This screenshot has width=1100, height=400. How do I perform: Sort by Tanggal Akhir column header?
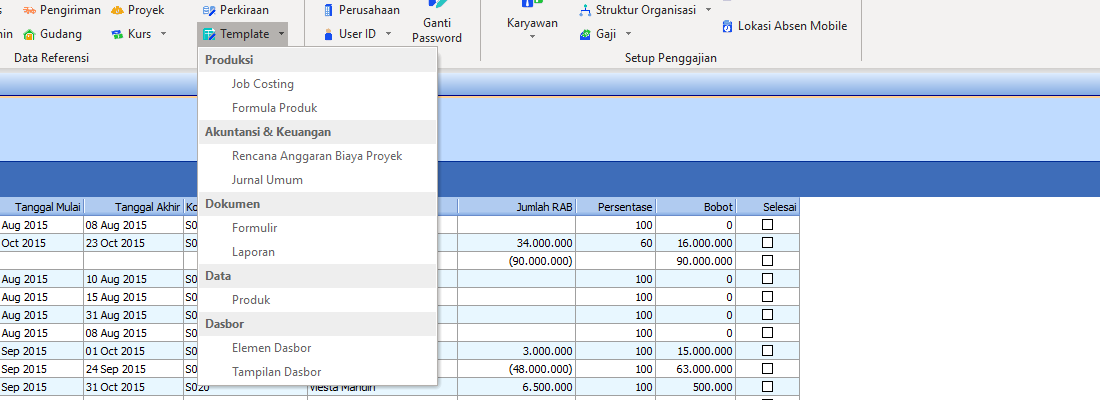[133, 207]
